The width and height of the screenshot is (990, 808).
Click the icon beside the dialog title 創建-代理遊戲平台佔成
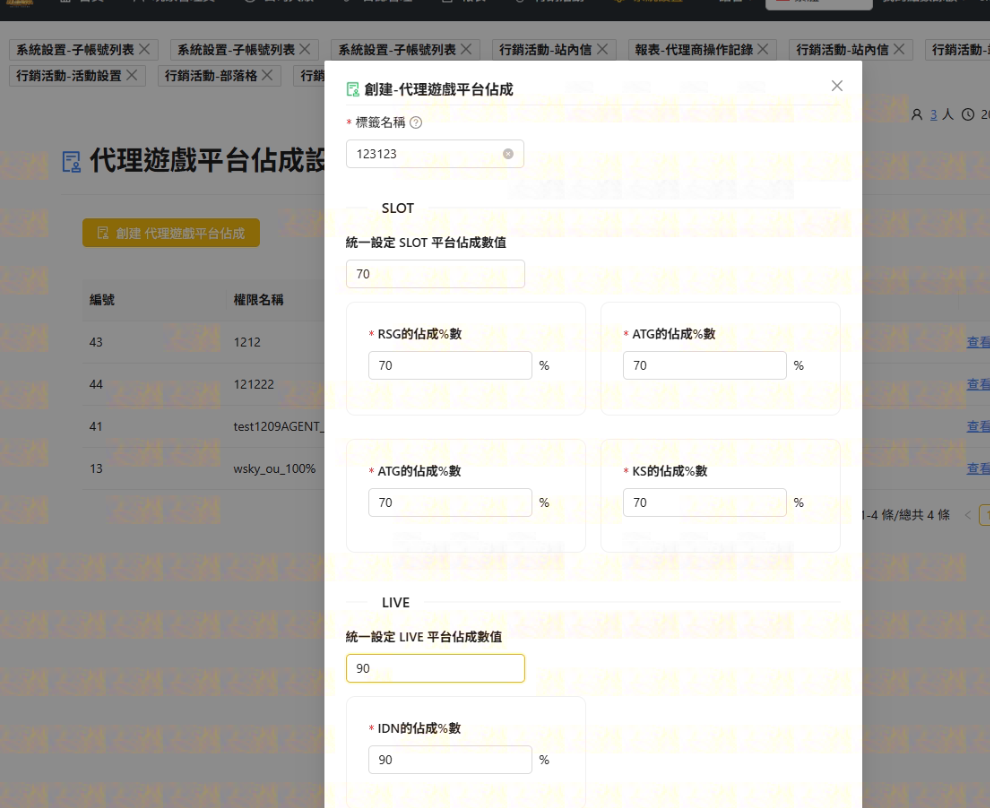[352, 90]
